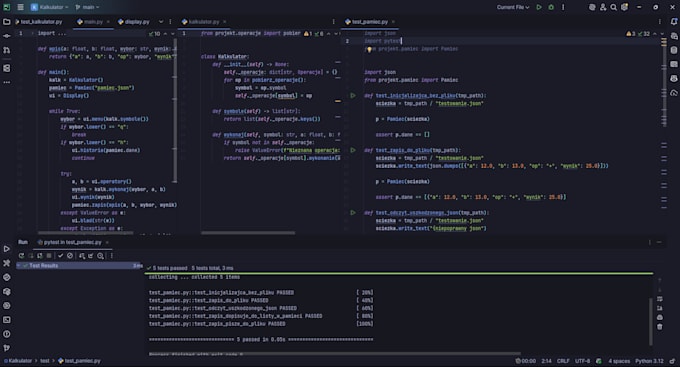Run test_odczyt_uszkodzonego_json from gutter

point(353,213)
